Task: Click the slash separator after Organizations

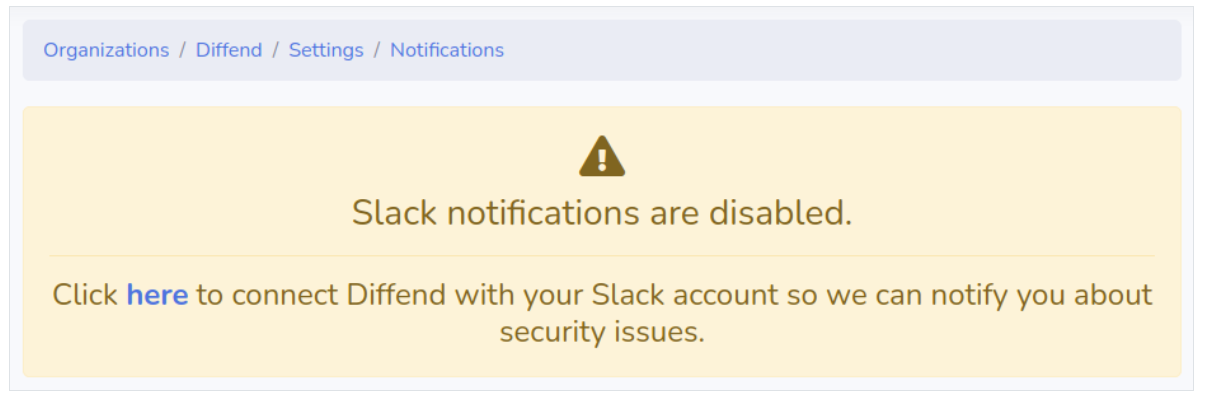Action: [183, 50]
